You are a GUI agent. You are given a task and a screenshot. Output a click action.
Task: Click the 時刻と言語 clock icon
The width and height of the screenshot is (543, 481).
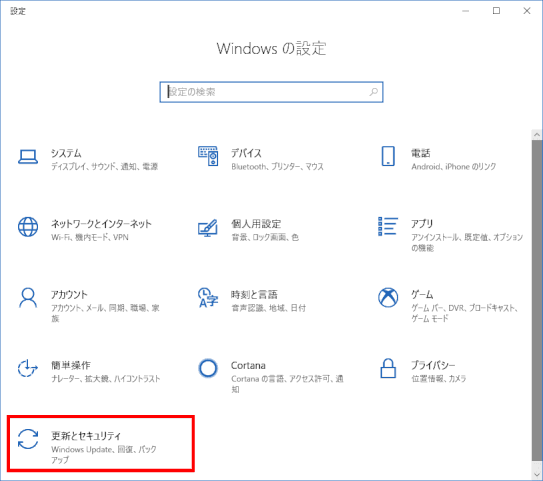click(208, 297)
